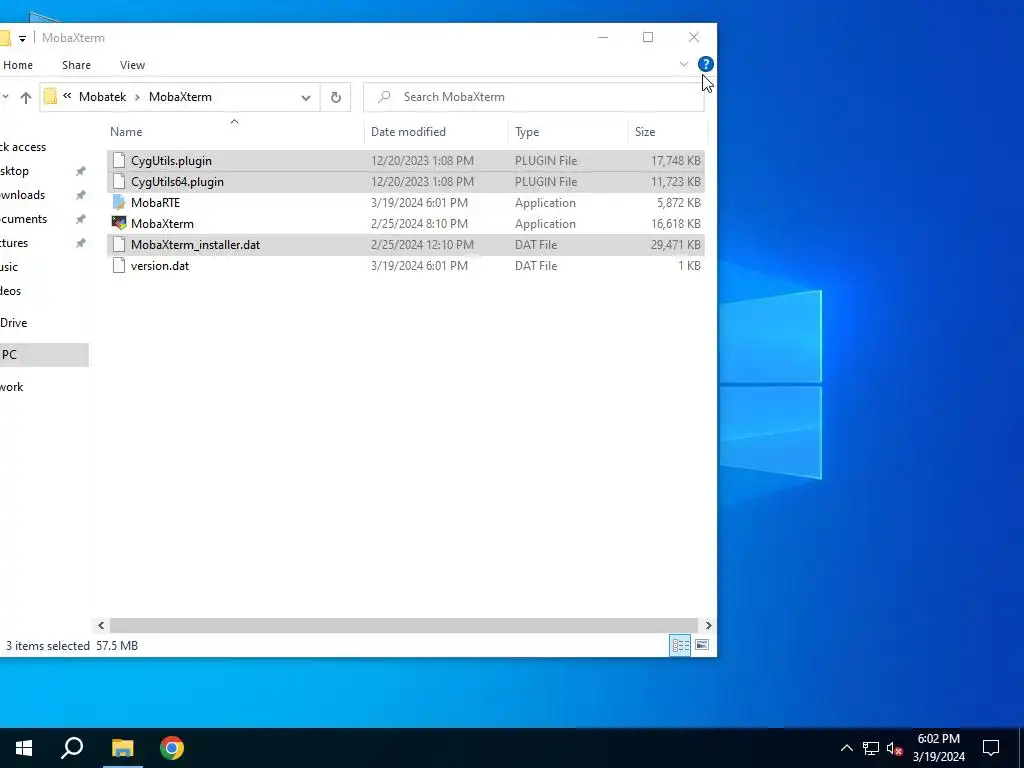Open the View ribbon tab

[133, 65]
